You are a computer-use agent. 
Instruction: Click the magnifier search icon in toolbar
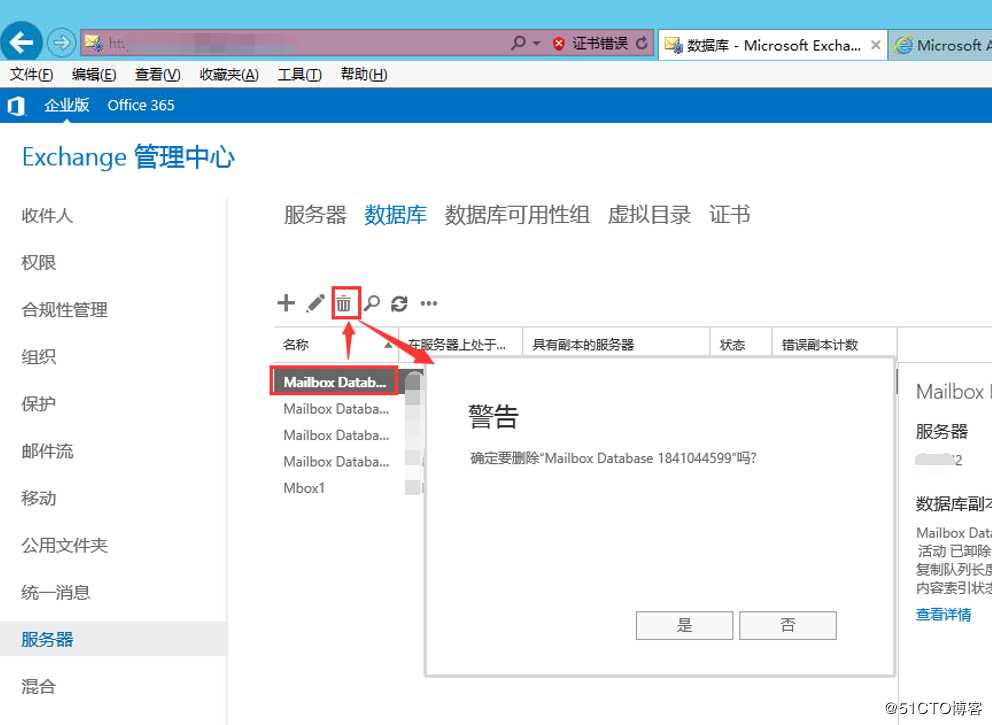(372, 304)
